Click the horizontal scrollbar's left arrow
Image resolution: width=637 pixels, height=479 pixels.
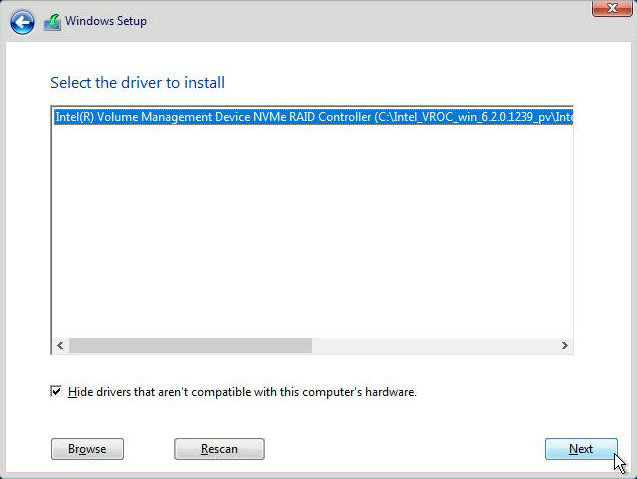click(60, 345)
